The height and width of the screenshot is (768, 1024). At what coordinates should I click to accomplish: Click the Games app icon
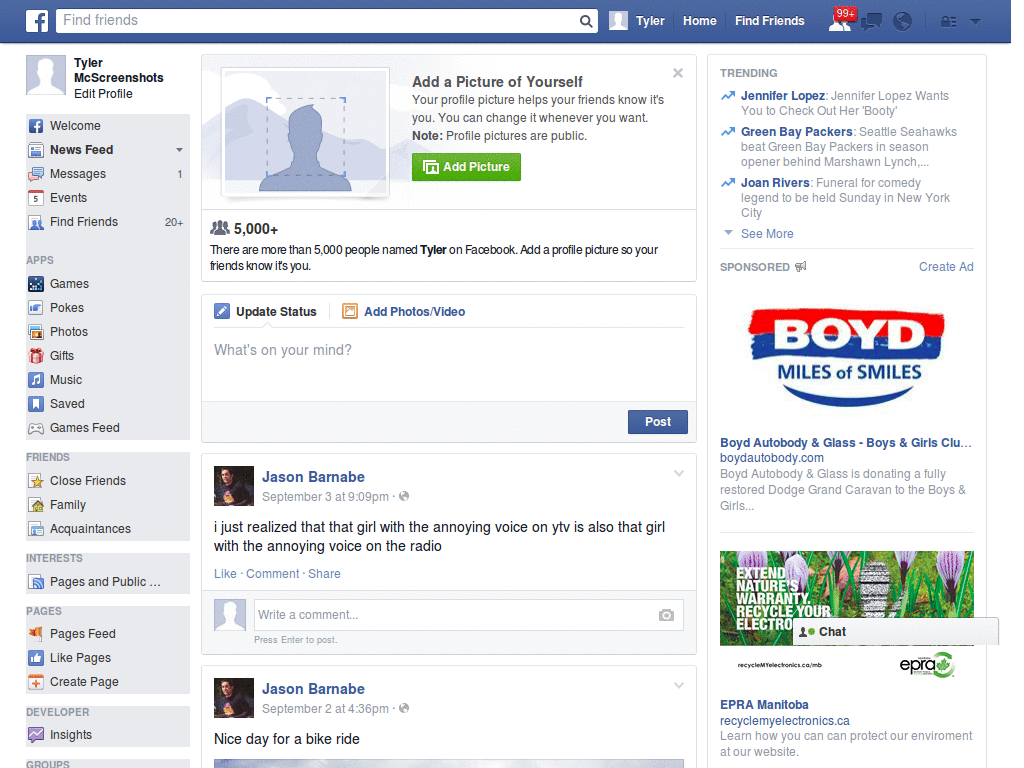point(36,284)
